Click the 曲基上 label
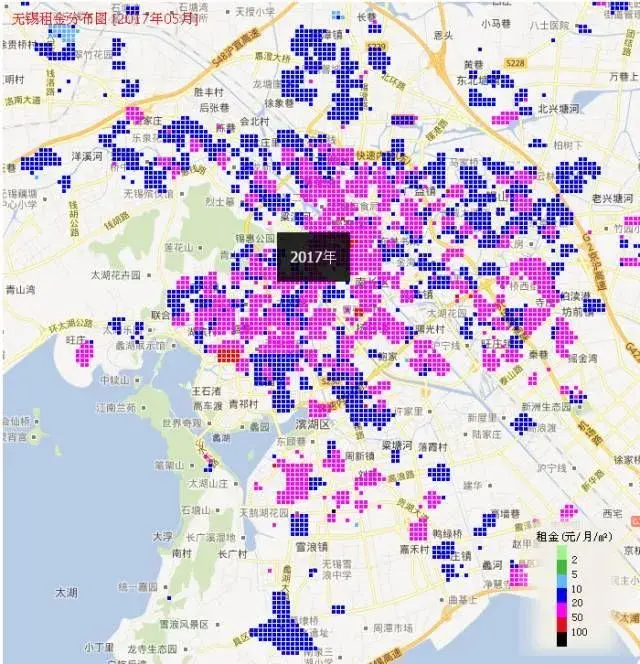Viewport: 640px width, 664px height. click(x=463, y=600)
